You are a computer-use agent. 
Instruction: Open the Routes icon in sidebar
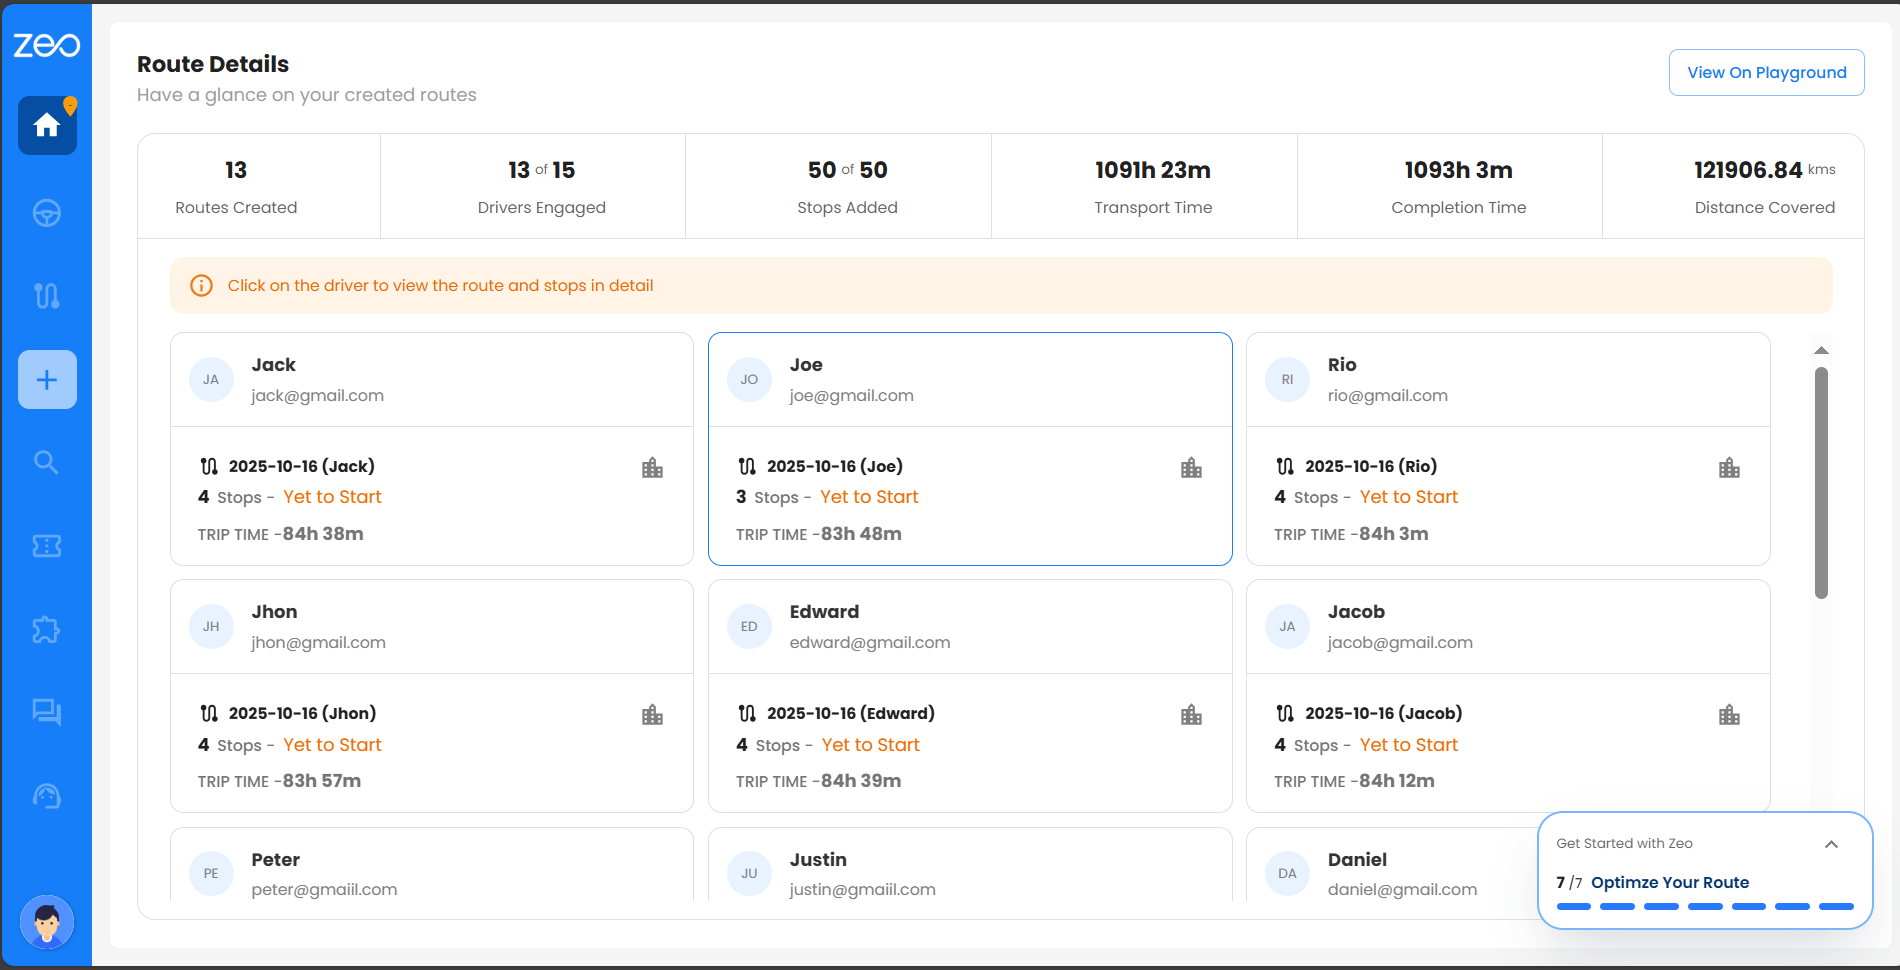tap(47, 296)
